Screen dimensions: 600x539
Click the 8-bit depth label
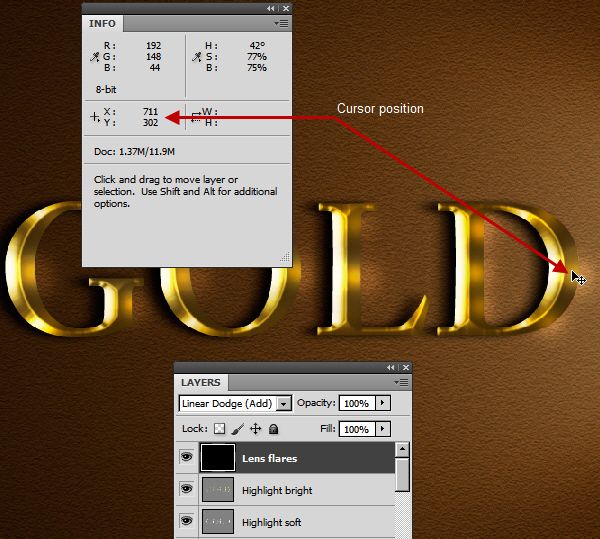(x=106, y=90)
